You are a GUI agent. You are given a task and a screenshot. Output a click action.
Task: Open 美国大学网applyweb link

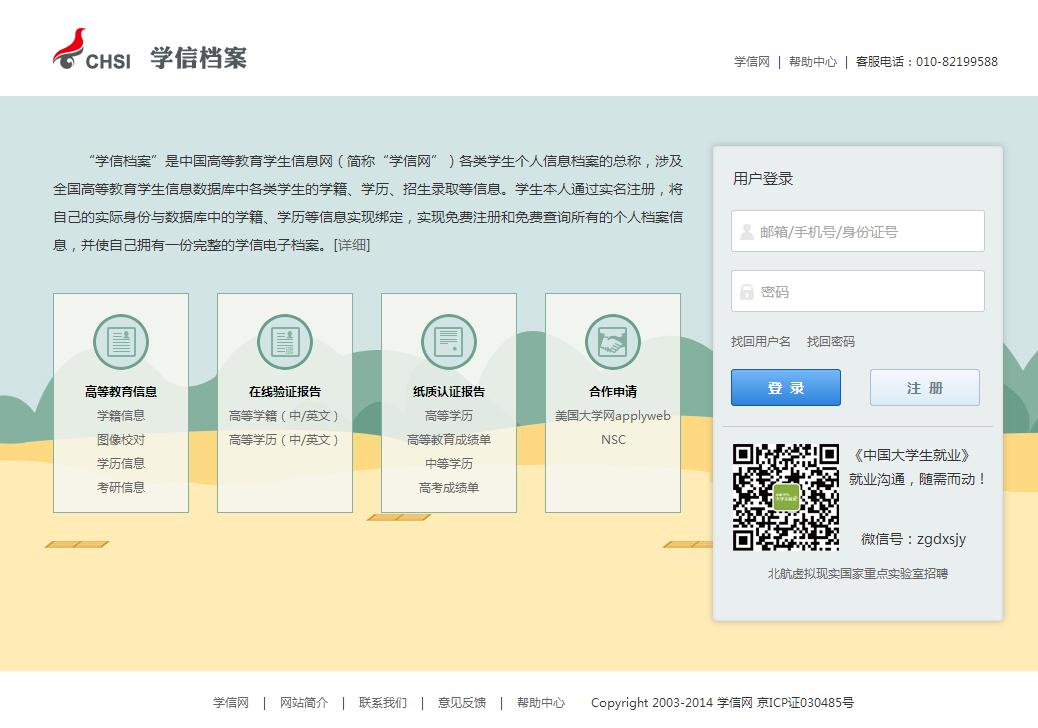[613, 416]
